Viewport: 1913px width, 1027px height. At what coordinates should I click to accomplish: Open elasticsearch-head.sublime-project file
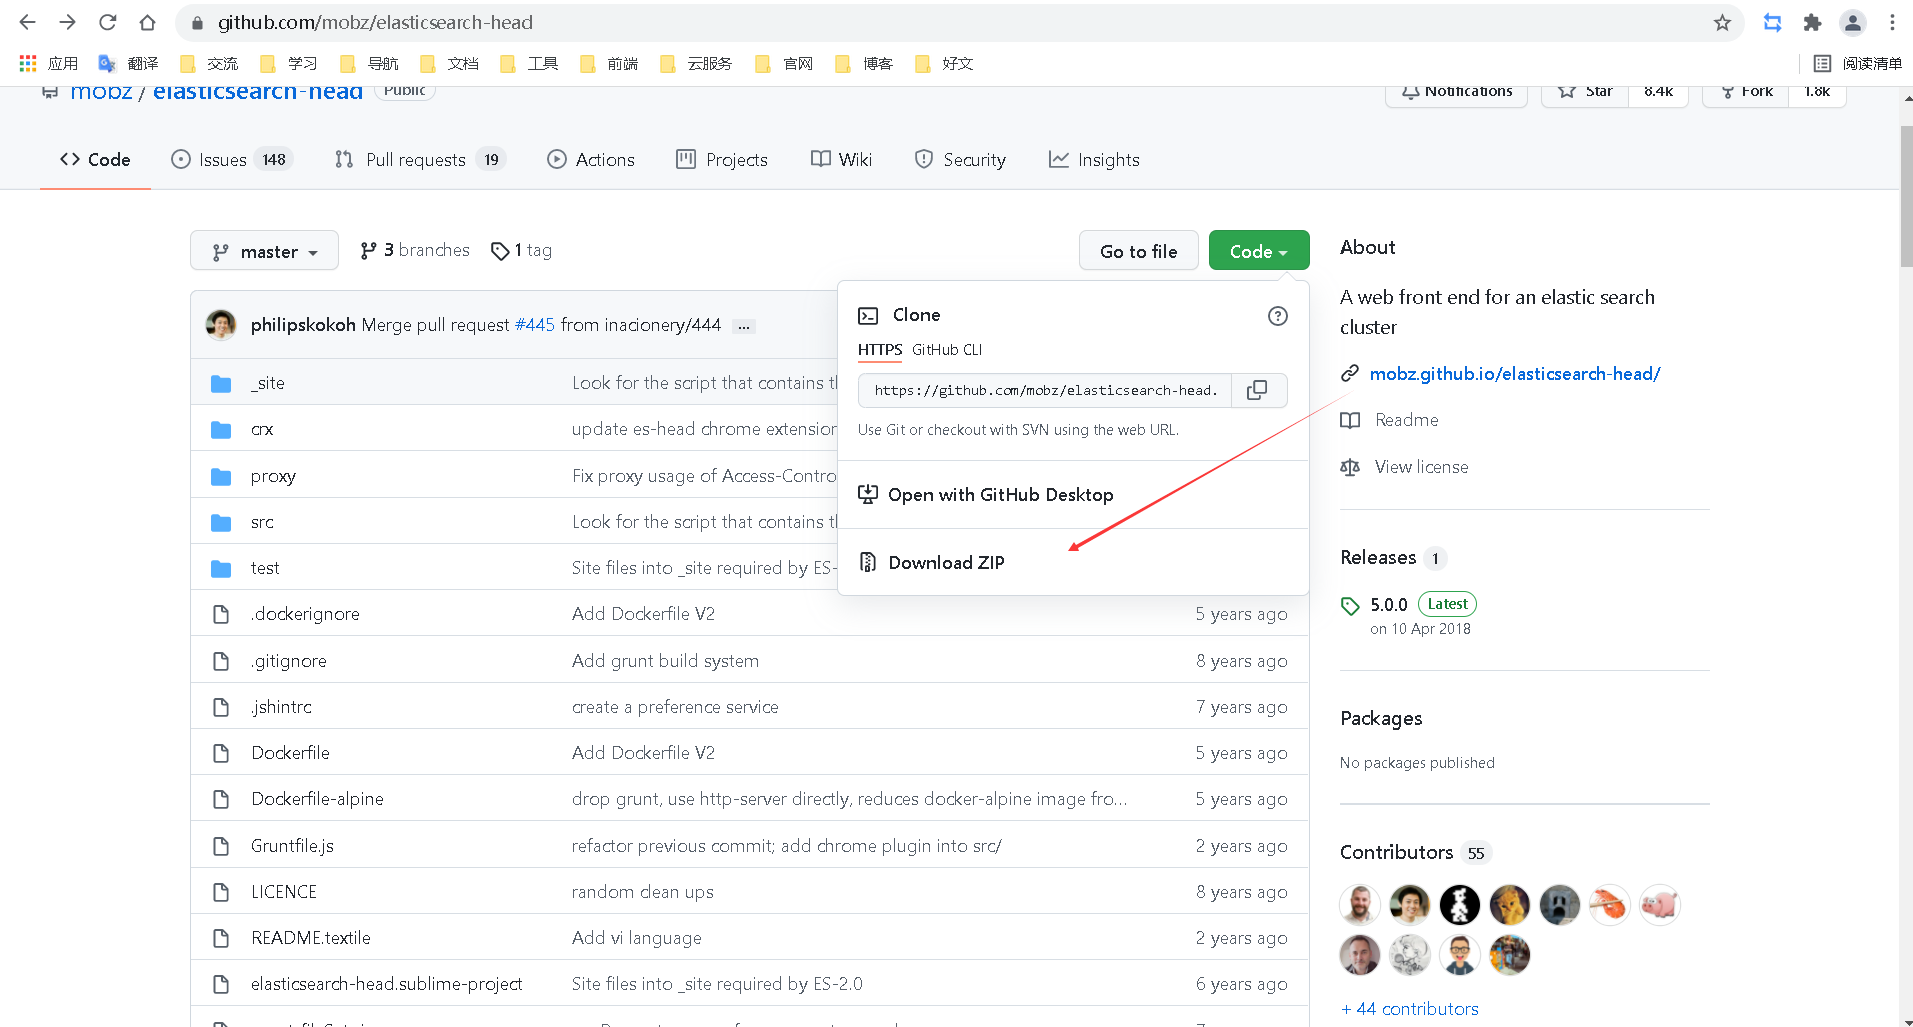pyautogui.click(x=386, y=984)
